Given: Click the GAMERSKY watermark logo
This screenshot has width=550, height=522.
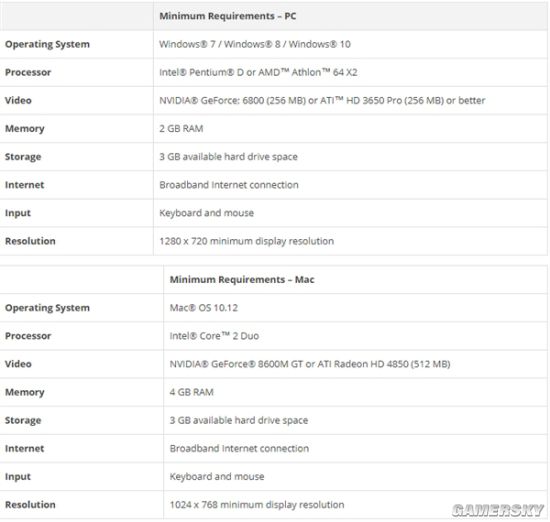Looking at the screenshot, I should pyautogui.click(x=498, y=510).
